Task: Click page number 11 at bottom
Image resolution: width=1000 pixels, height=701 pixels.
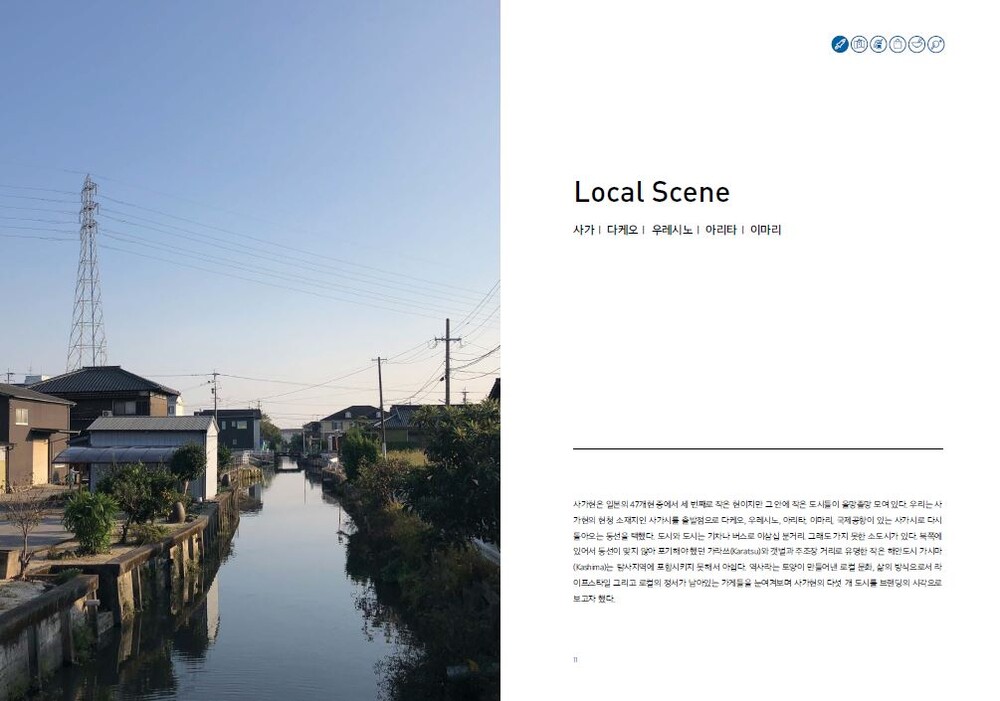Action: tap(575, 660)
